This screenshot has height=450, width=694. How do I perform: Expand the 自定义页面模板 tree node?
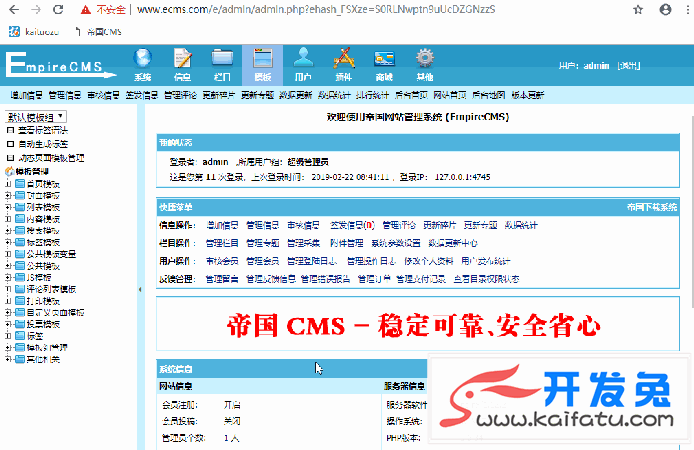tap(8, 312)
